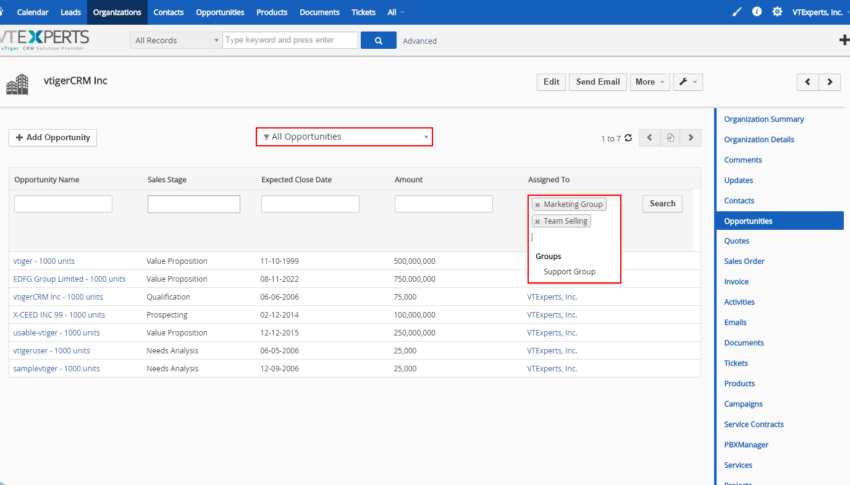Go to next page of opportunities
The width and height of the screenshot is (850, 485).
tap(691, 138)
